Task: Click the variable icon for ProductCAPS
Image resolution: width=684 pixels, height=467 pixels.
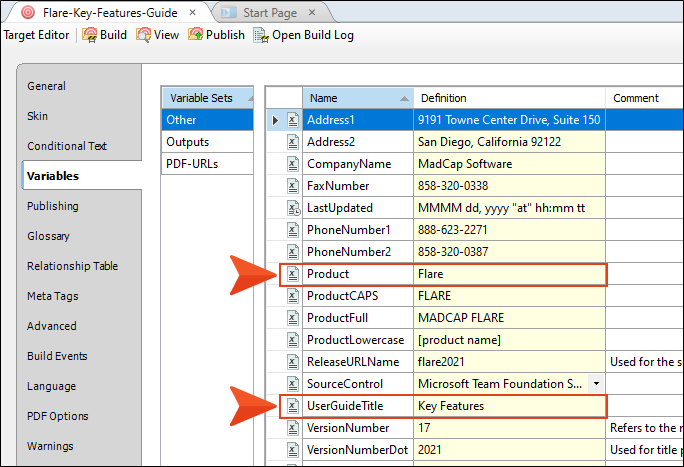Action: click(x=293, y=296)
